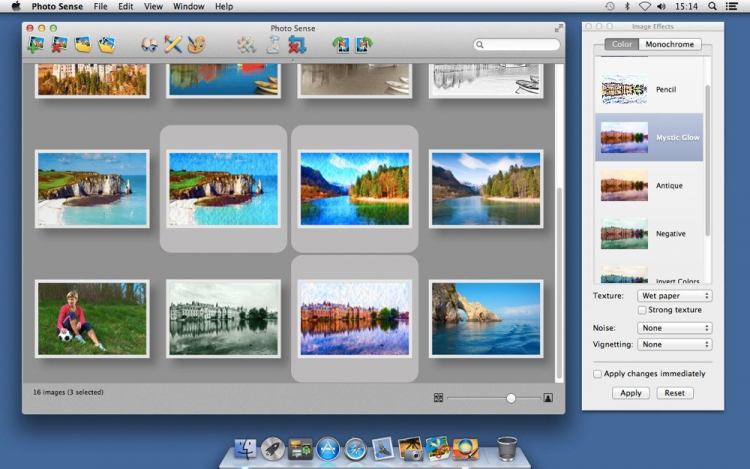The height and width of the screenshot is (469, 750).
Task: Expand the Noise dropdown
Action: [675, 328]
